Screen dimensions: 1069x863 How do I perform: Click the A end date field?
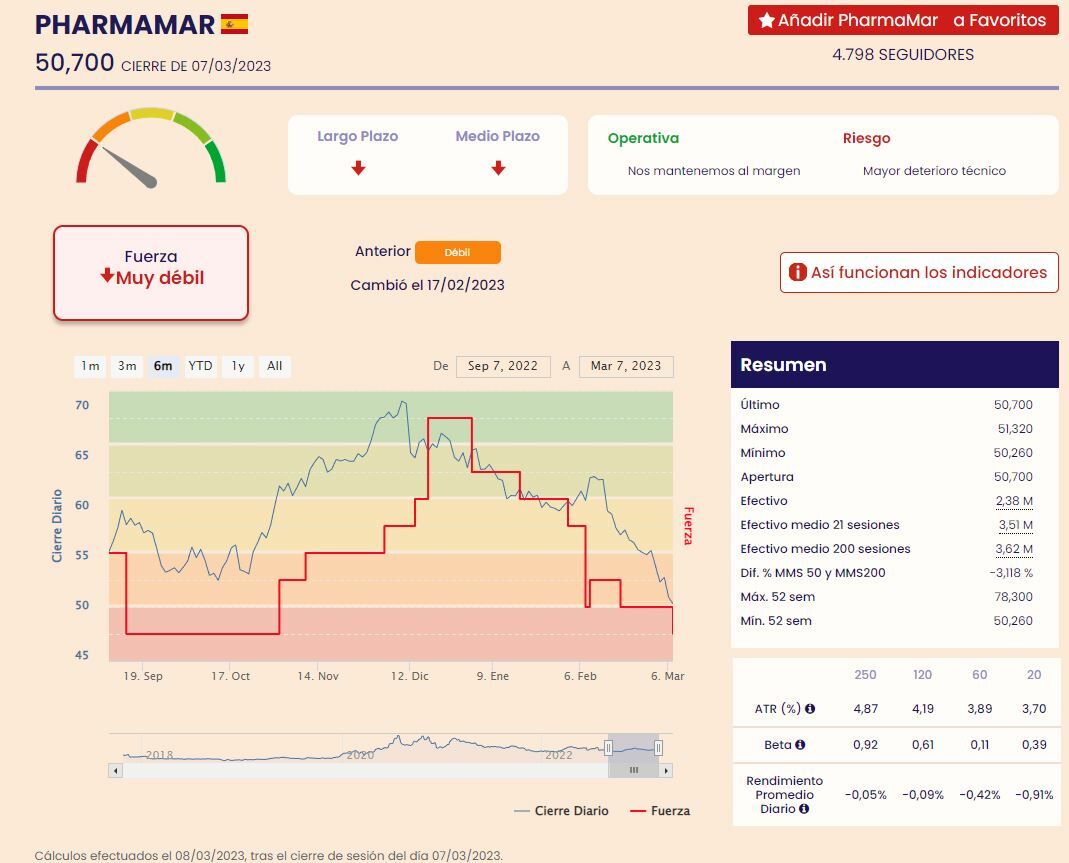pyautogui.click(x=626, y=366)
